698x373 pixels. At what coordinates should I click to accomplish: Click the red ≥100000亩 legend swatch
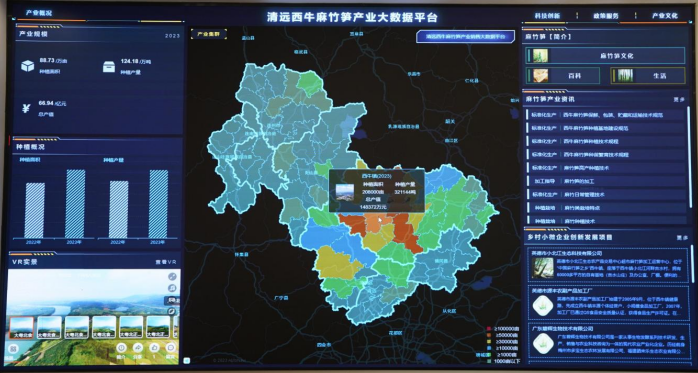489,329
